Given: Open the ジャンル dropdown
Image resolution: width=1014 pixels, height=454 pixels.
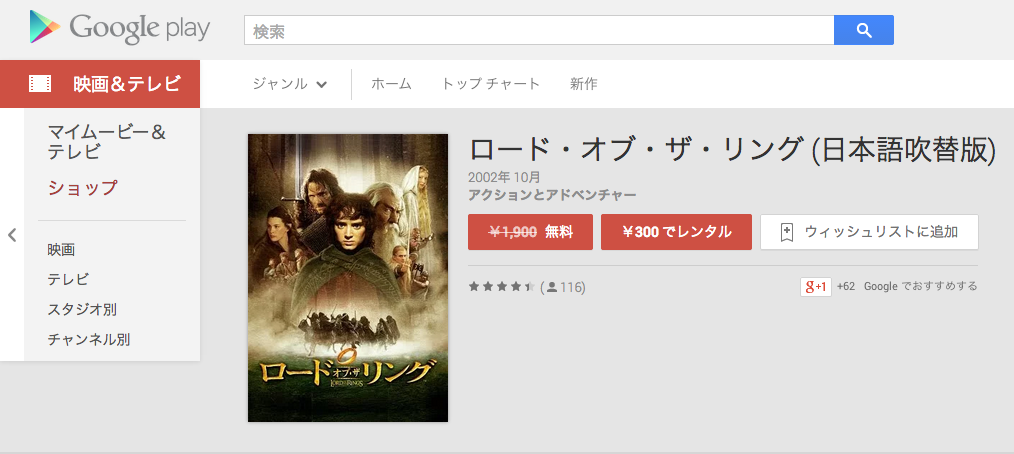Looking at the screenshot, I should coord(290,83).
